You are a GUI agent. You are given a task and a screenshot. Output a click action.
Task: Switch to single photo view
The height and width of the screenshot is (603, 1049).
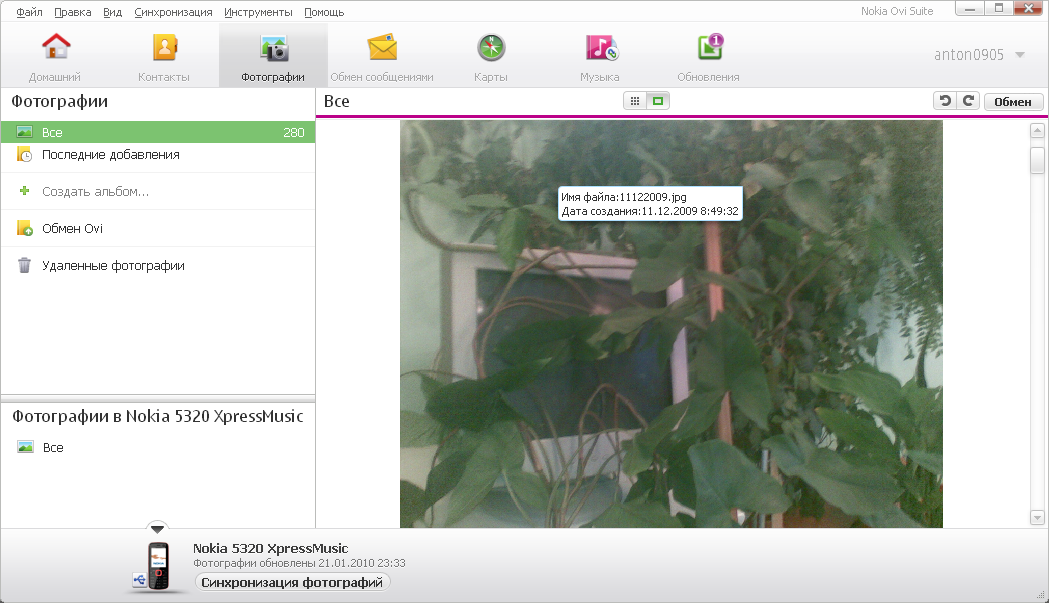(658, 101)
